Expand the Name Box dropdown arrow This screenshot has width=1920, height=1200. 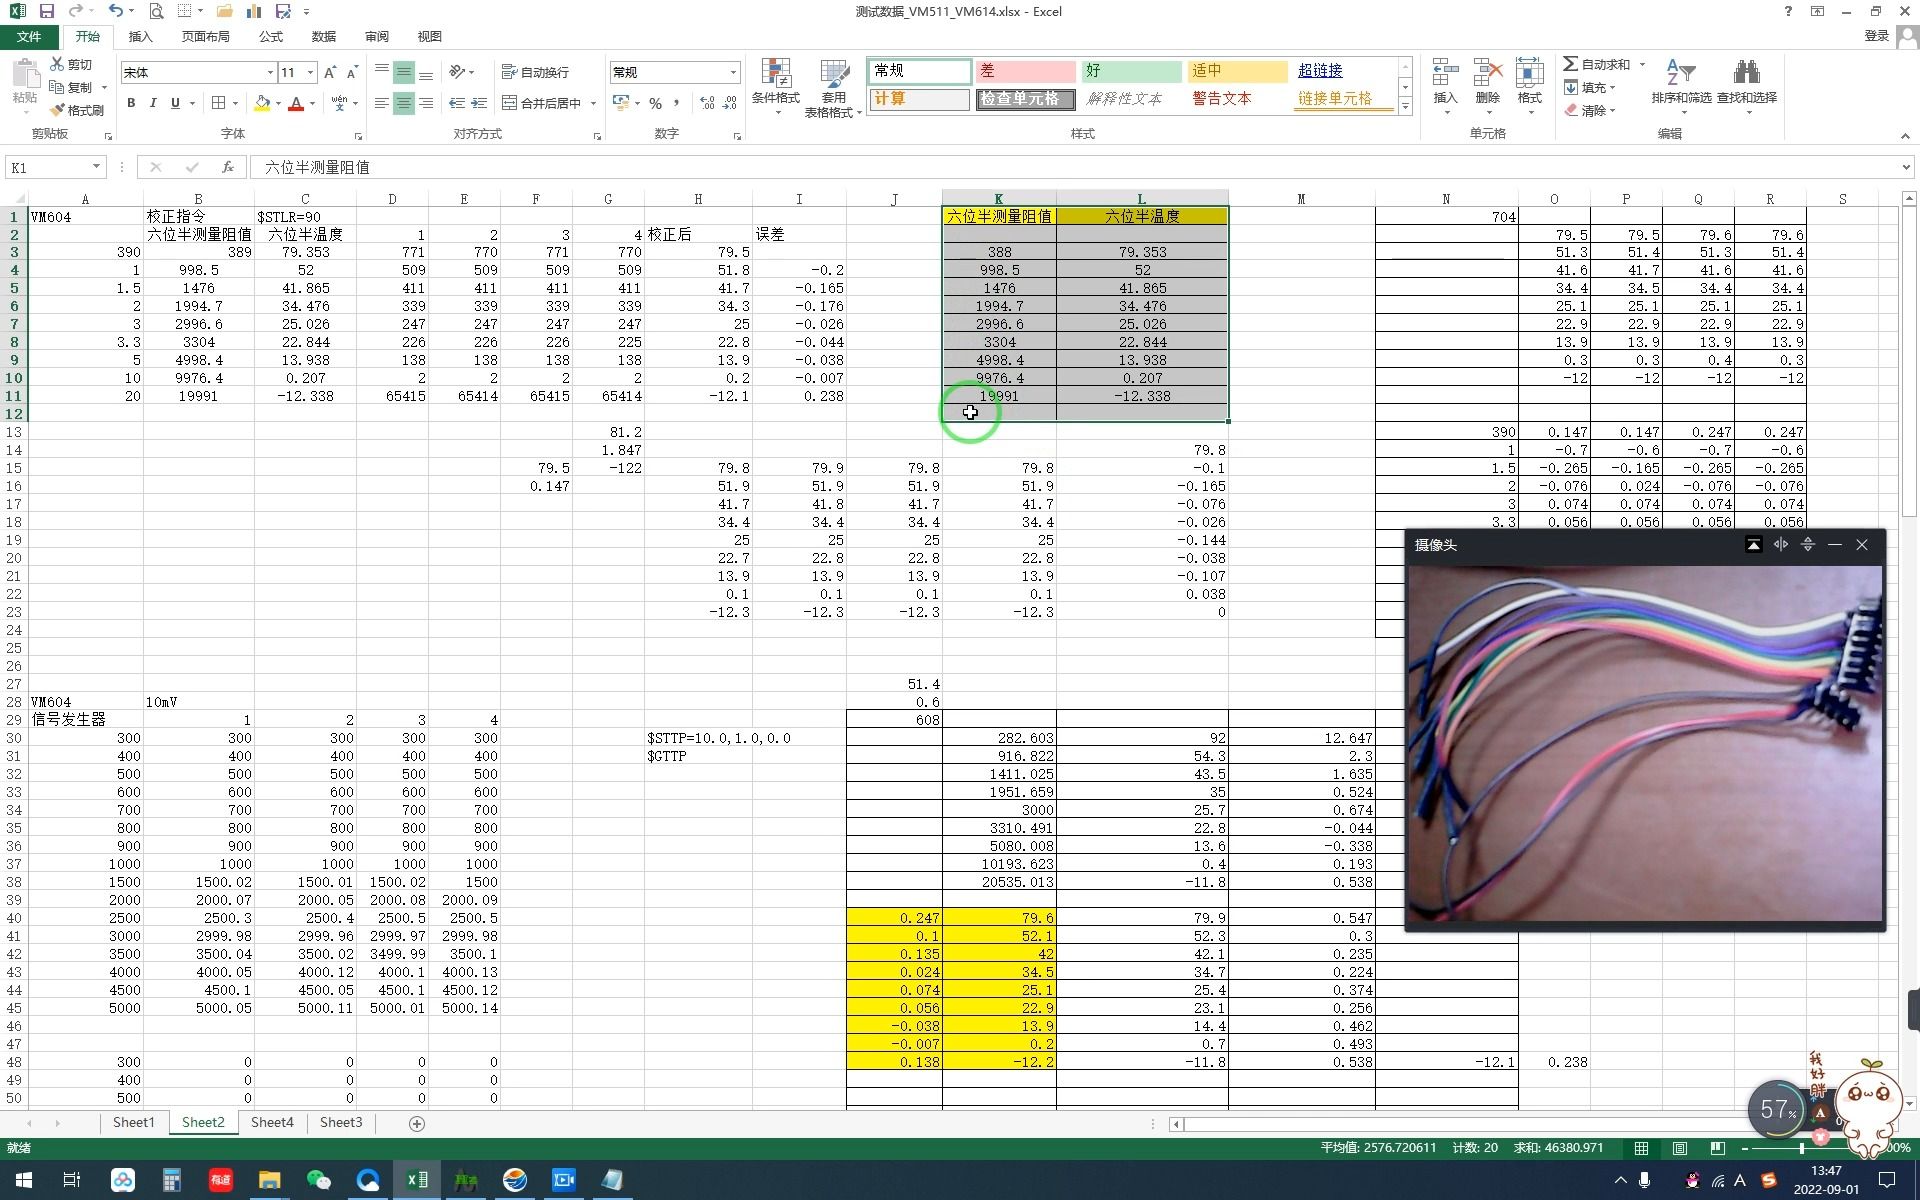pyautogui.click(x=96, y=167)
